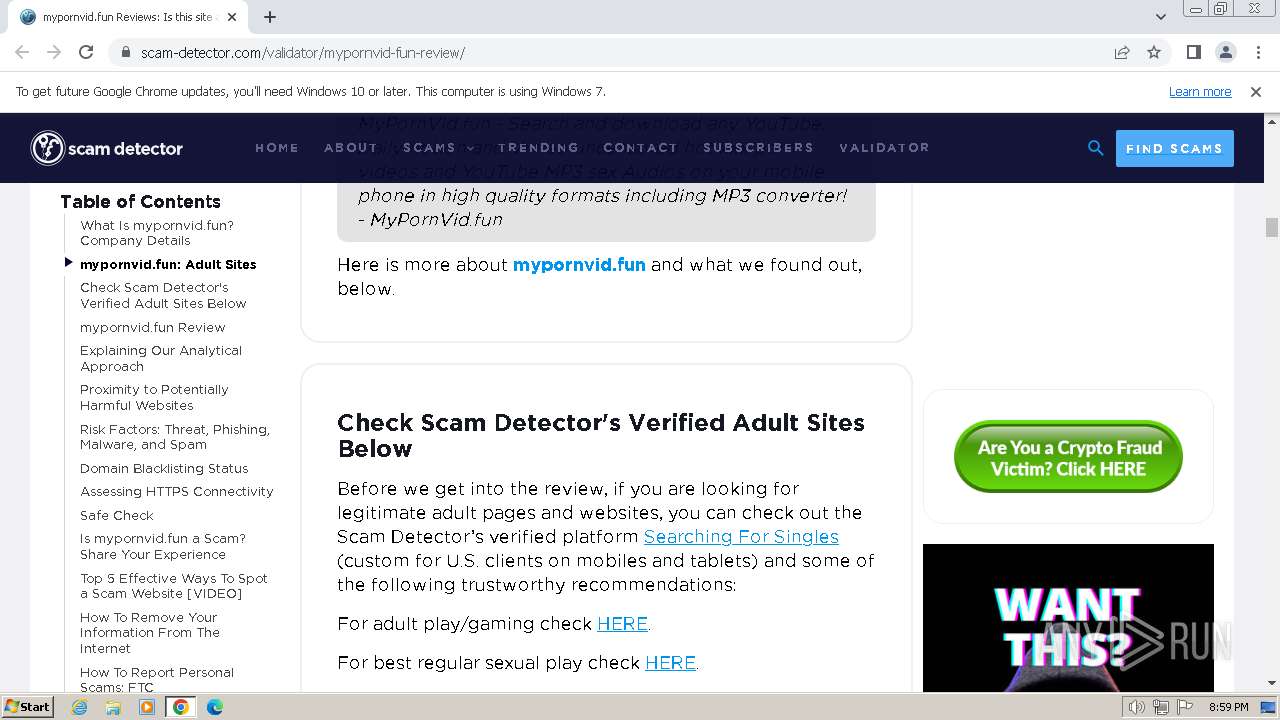Launch Internet Explorer from taskbar
1280x720 pixels.
click(80, 707)
